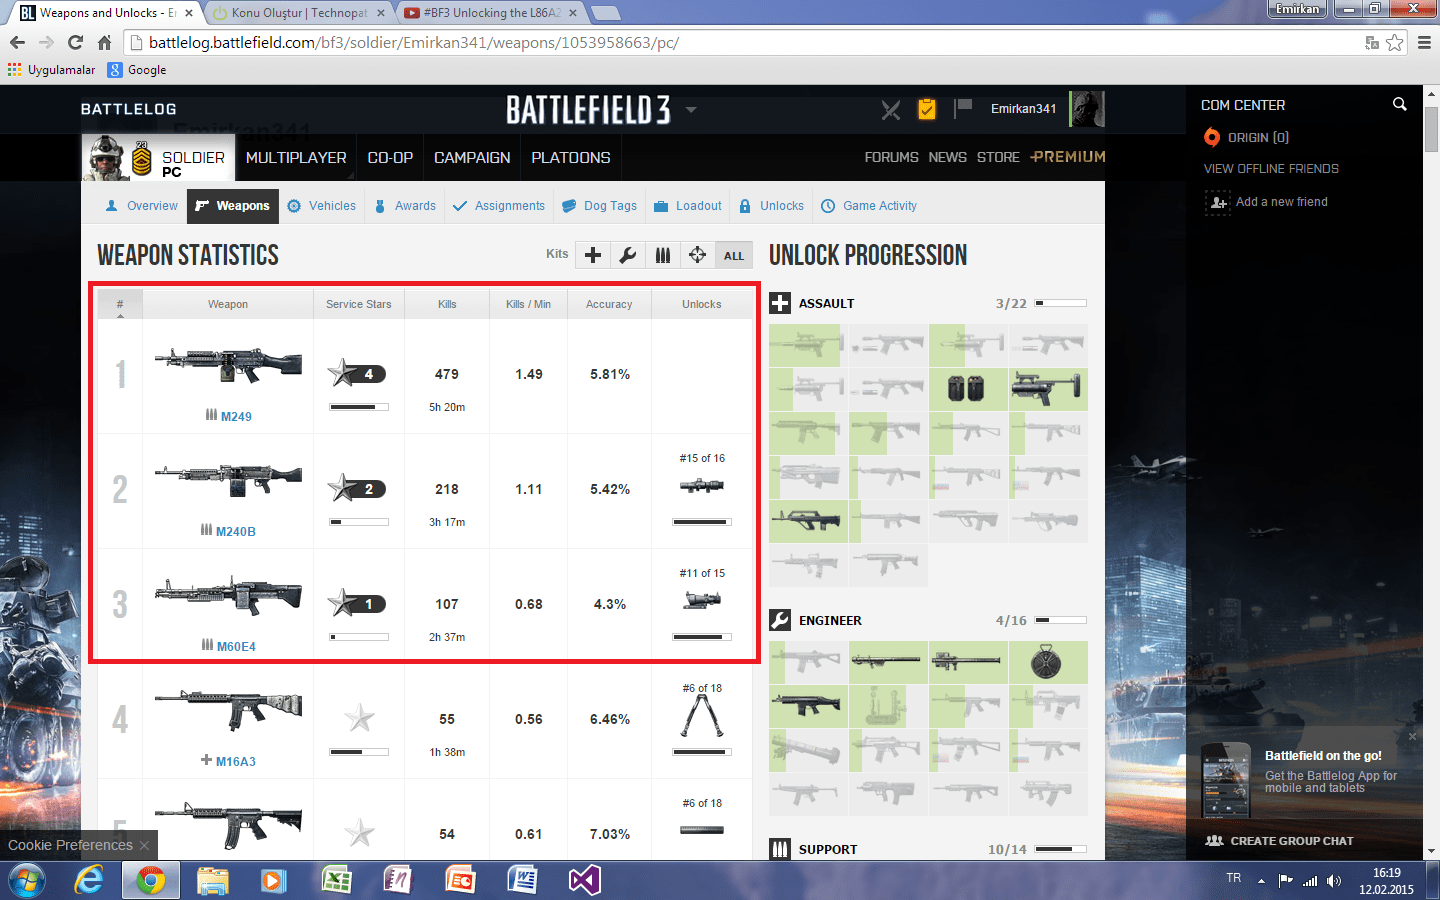
Task: Click the bipod unlock icon in M16A3 row
Action: [x=702, y=717]
